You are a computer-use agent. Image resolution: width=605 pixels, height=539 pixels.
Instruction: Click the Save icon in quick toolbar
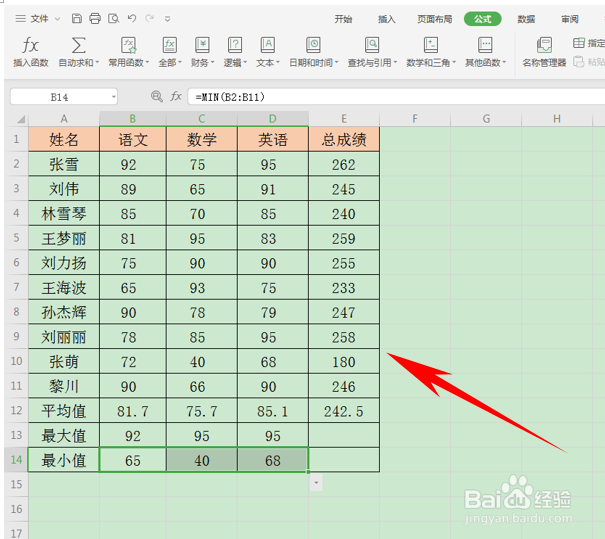77,19
